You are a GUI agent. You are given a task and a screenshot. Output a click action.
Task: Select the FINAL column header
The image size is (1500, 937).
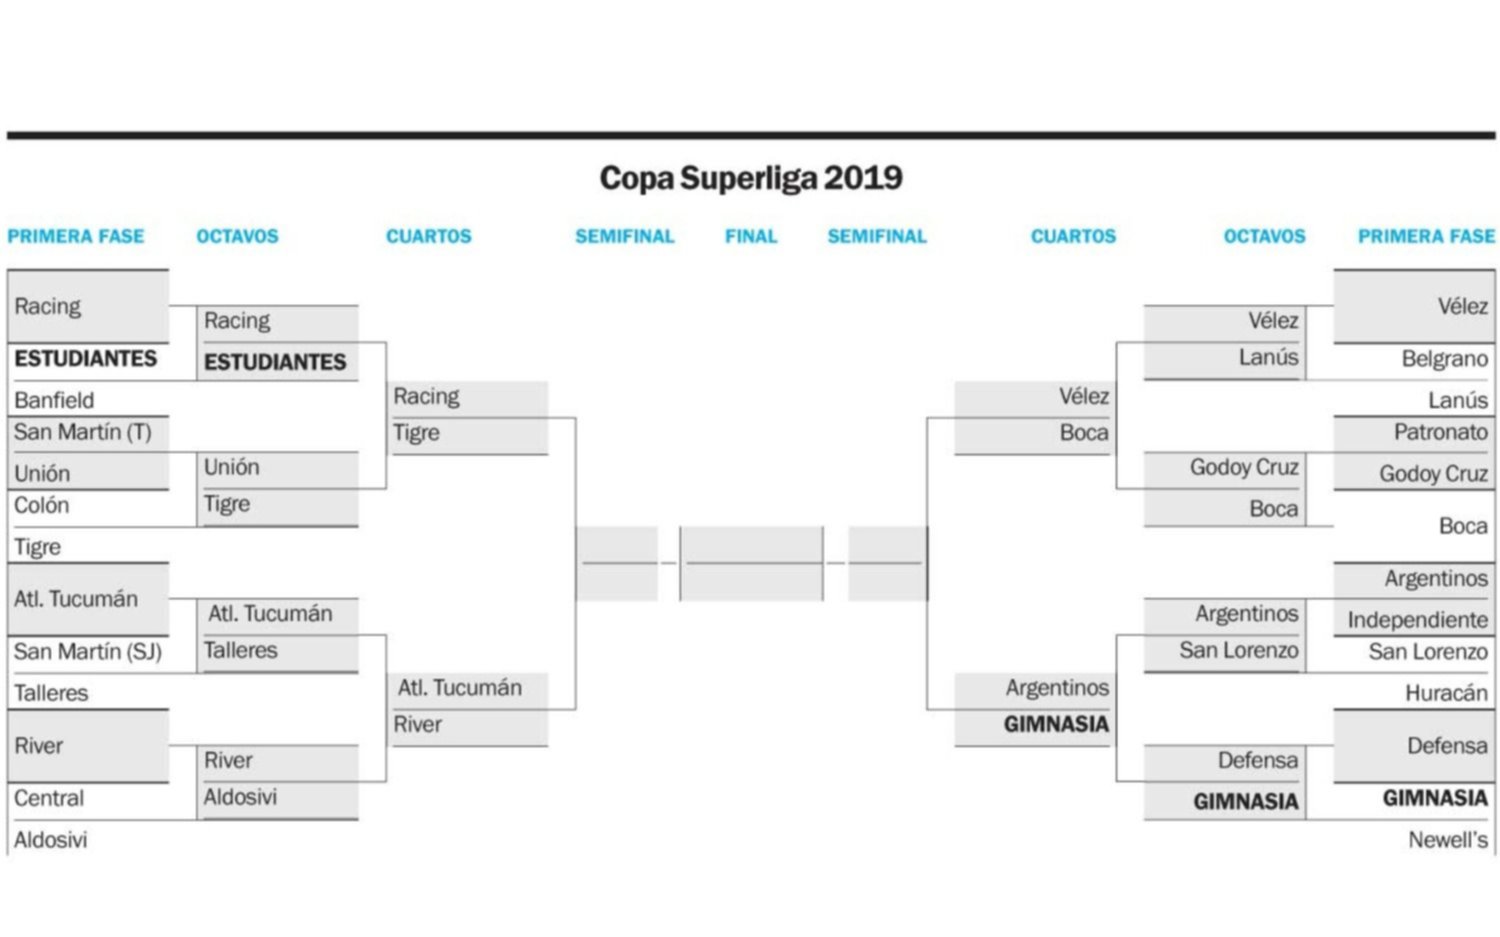(x=751, y=236)
